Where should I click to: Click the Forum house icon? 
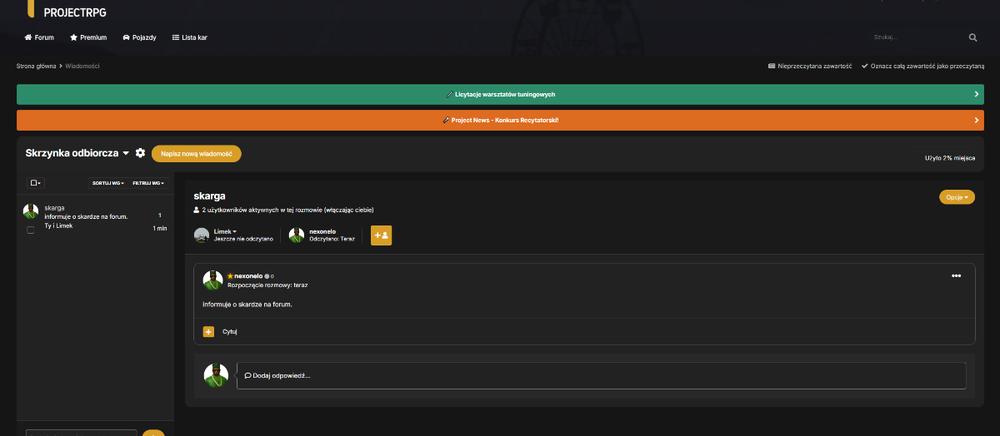pyautogui.click(x=28, y=38)
